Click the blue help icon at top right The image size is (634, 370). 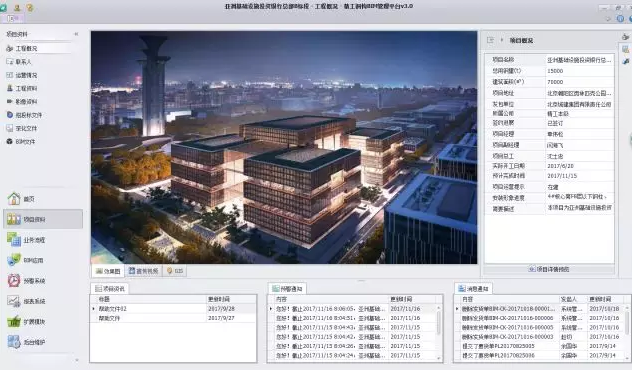[620, 19]
